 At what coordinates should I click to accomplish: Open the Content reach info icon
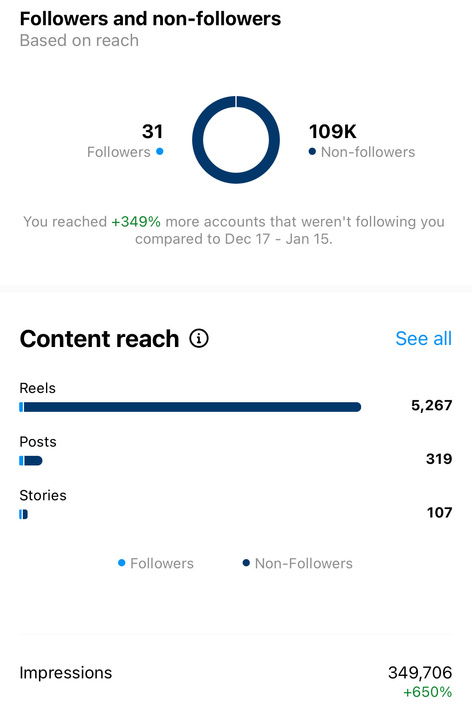(199, 338)
